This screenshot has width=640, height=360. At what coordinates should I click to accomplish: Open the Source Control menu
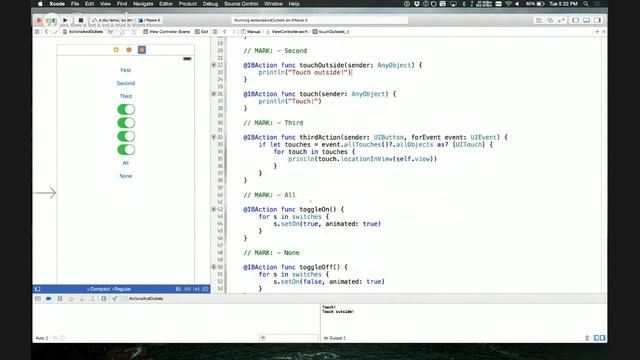tap(241, 4)
